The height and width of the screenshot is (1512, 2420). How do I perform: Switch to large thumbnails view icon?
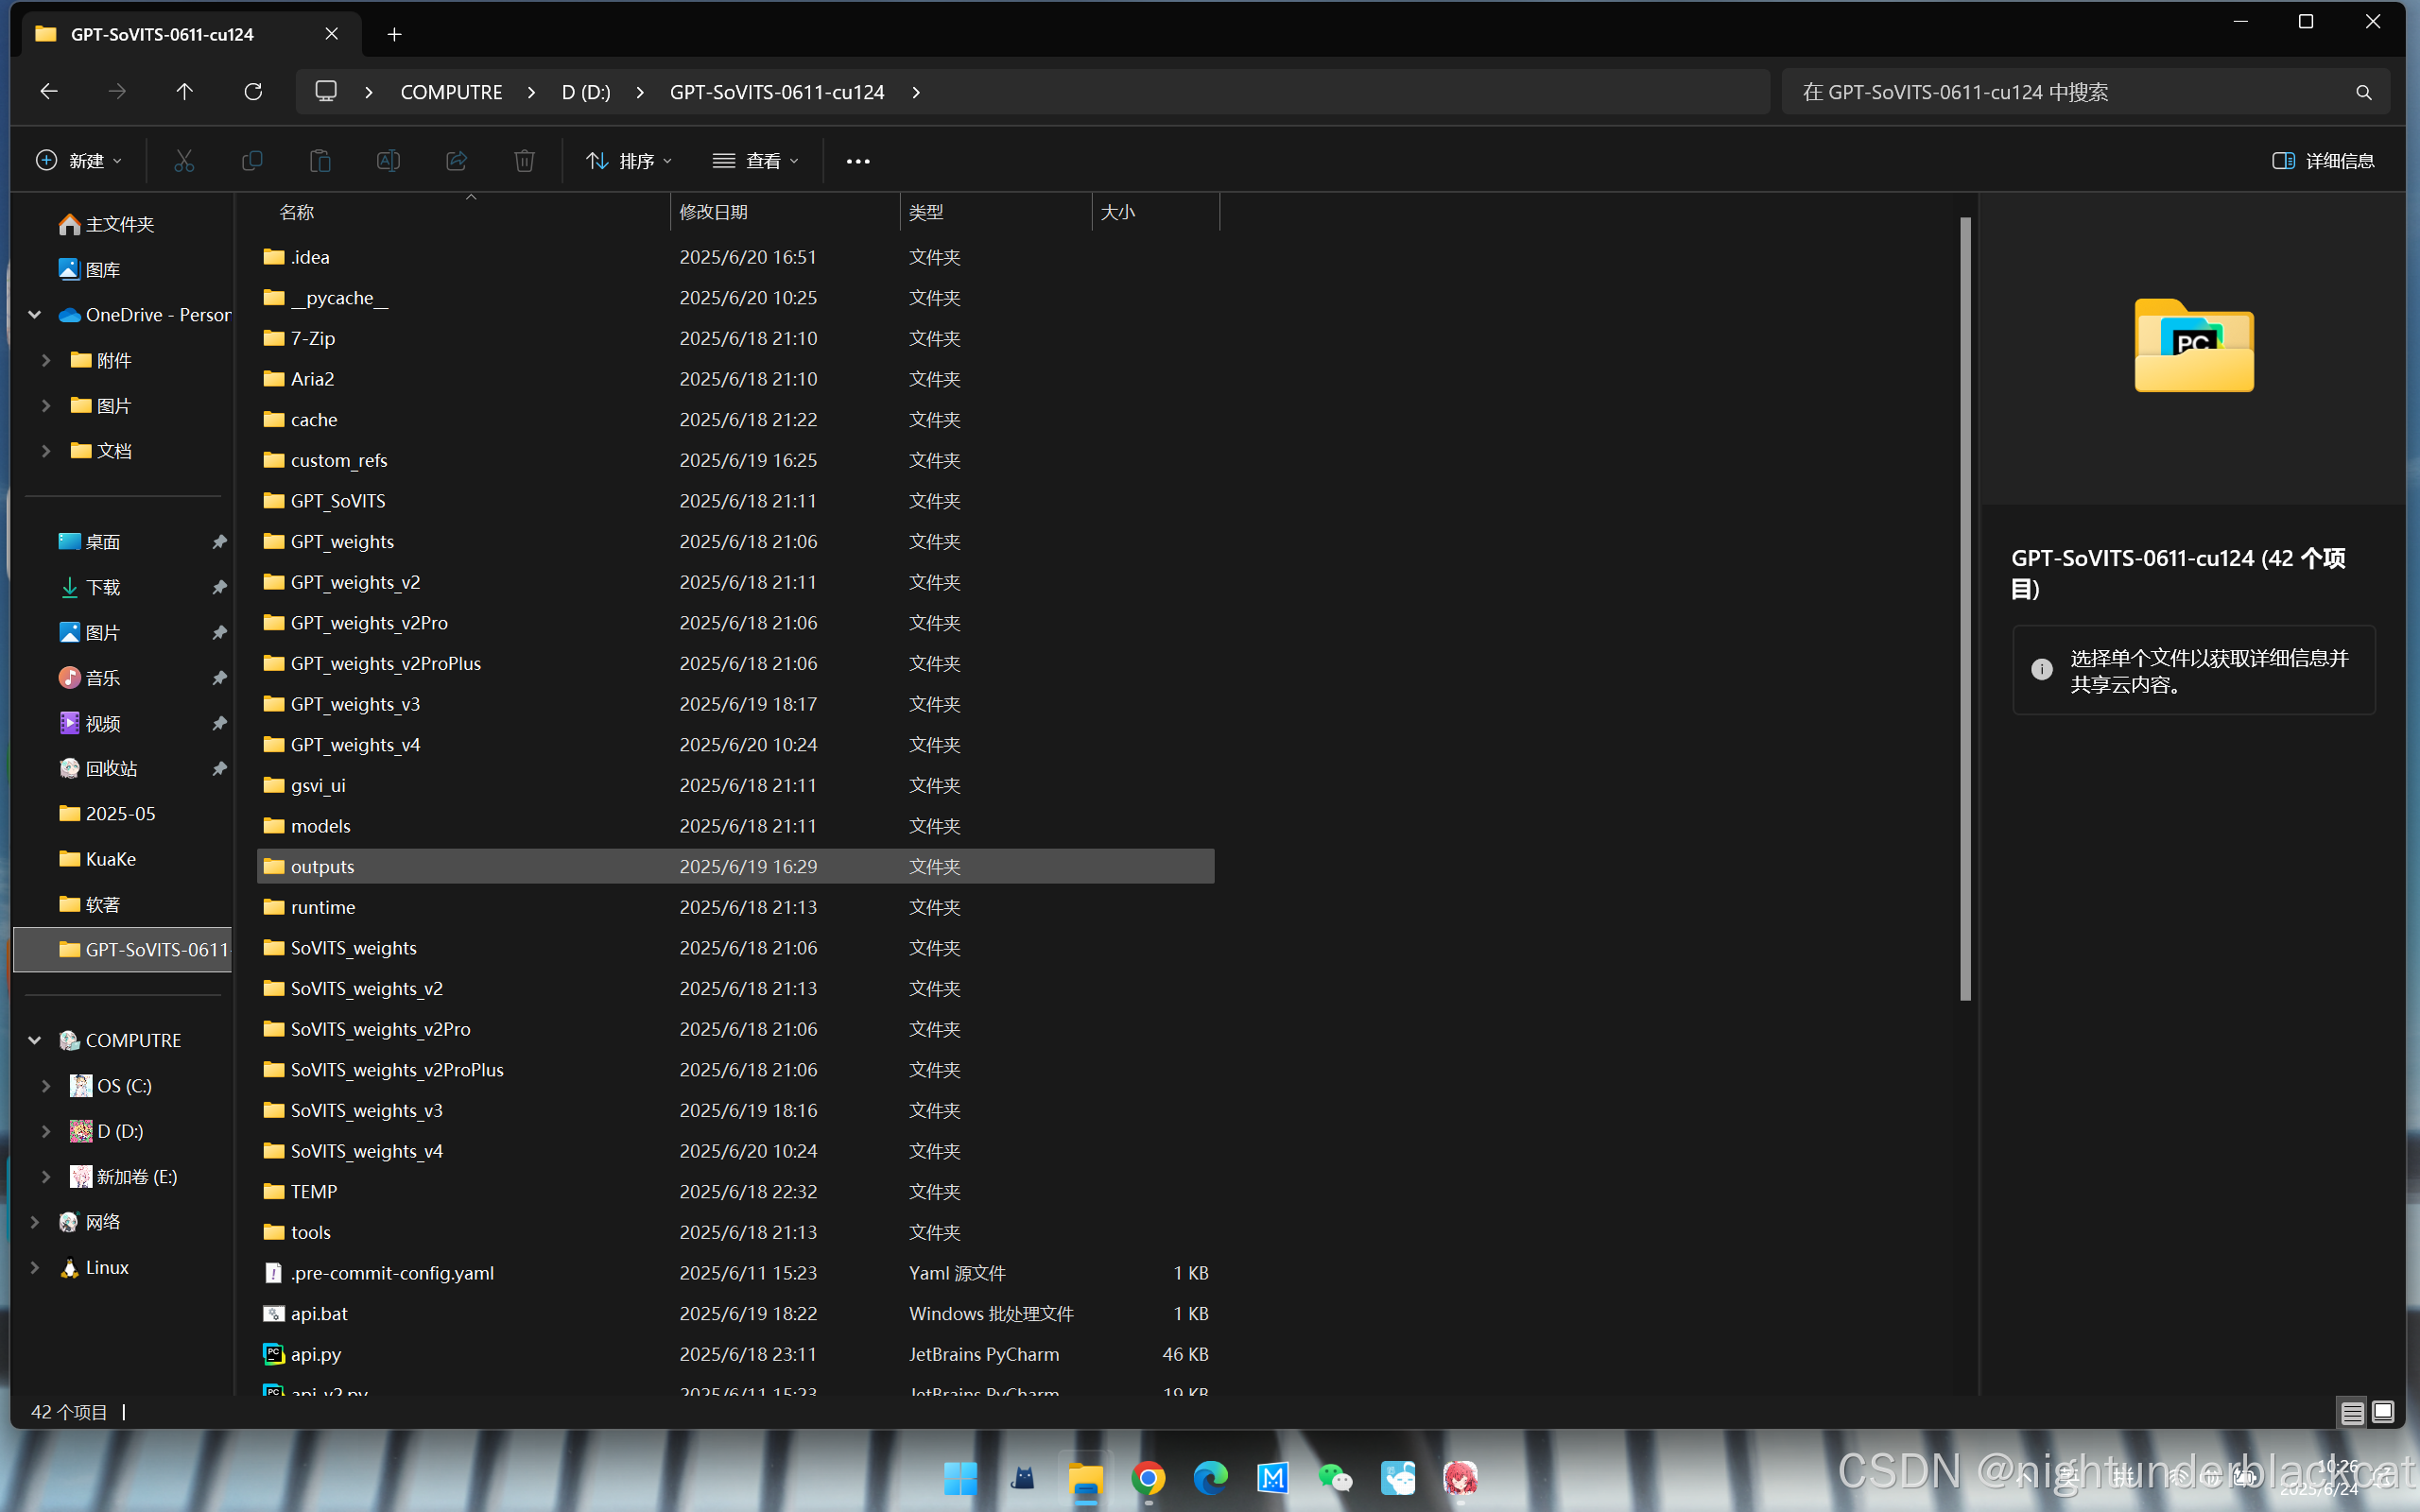pos(2383,1412)
